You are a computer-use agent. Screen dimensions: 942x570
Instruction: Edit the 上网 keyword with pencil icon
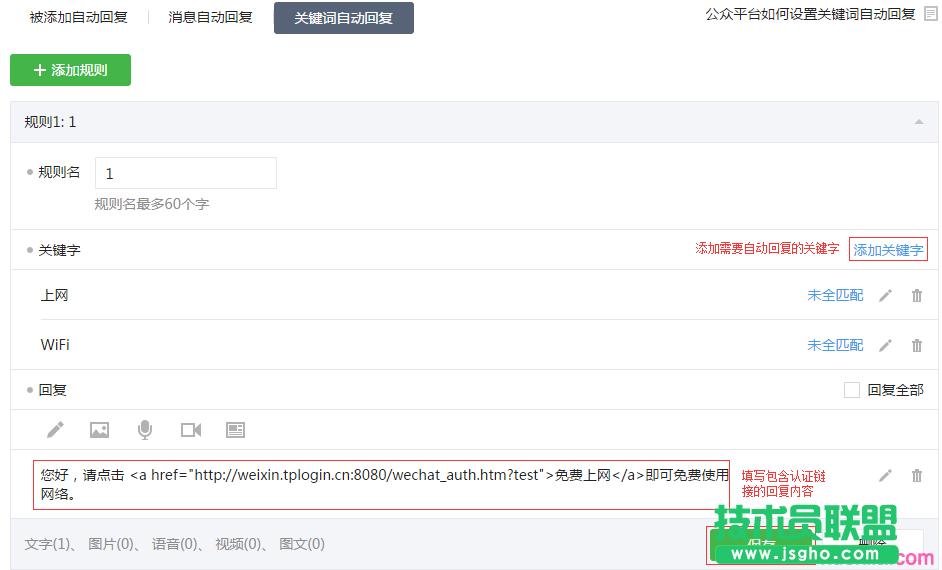click(885, 296)
